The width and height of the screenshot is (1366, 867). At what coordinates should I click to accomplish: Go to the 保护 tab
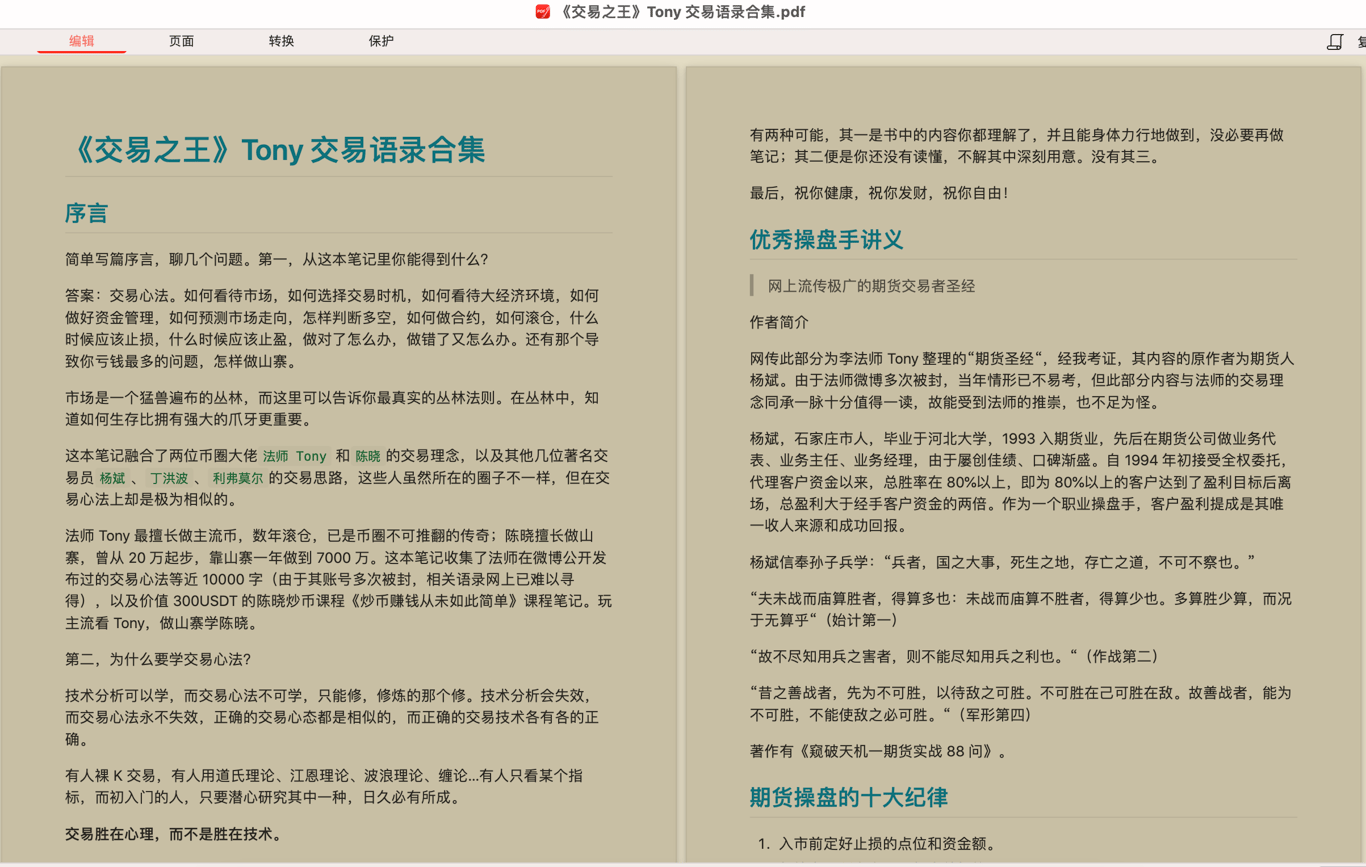[382, 41]
